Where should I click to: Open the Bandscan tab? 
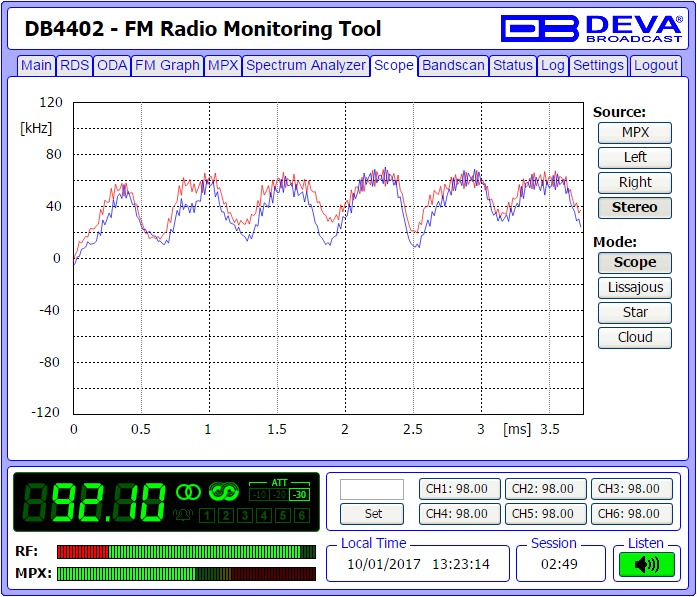tap(453, 66)
